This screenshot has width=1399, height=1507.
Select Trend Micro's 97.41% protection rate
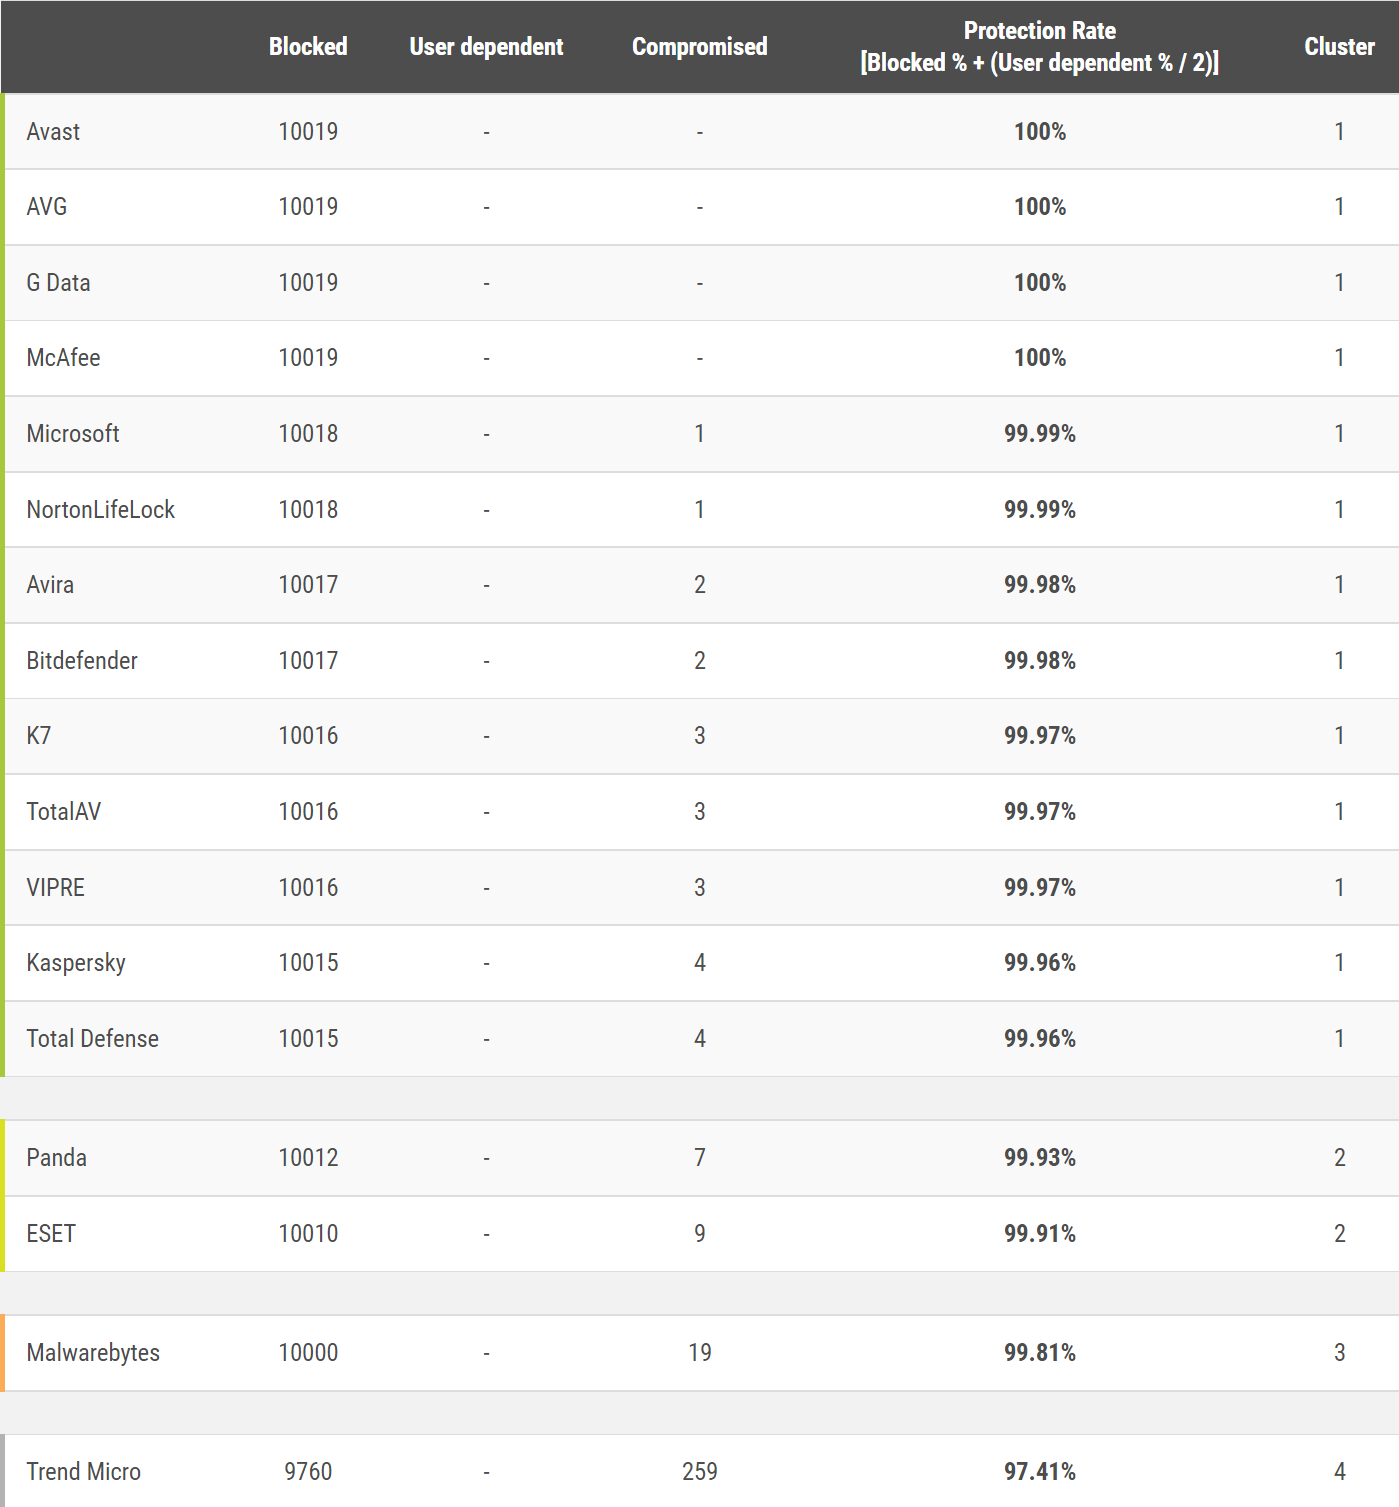pyautogui.click(x=1039, y=1472)
